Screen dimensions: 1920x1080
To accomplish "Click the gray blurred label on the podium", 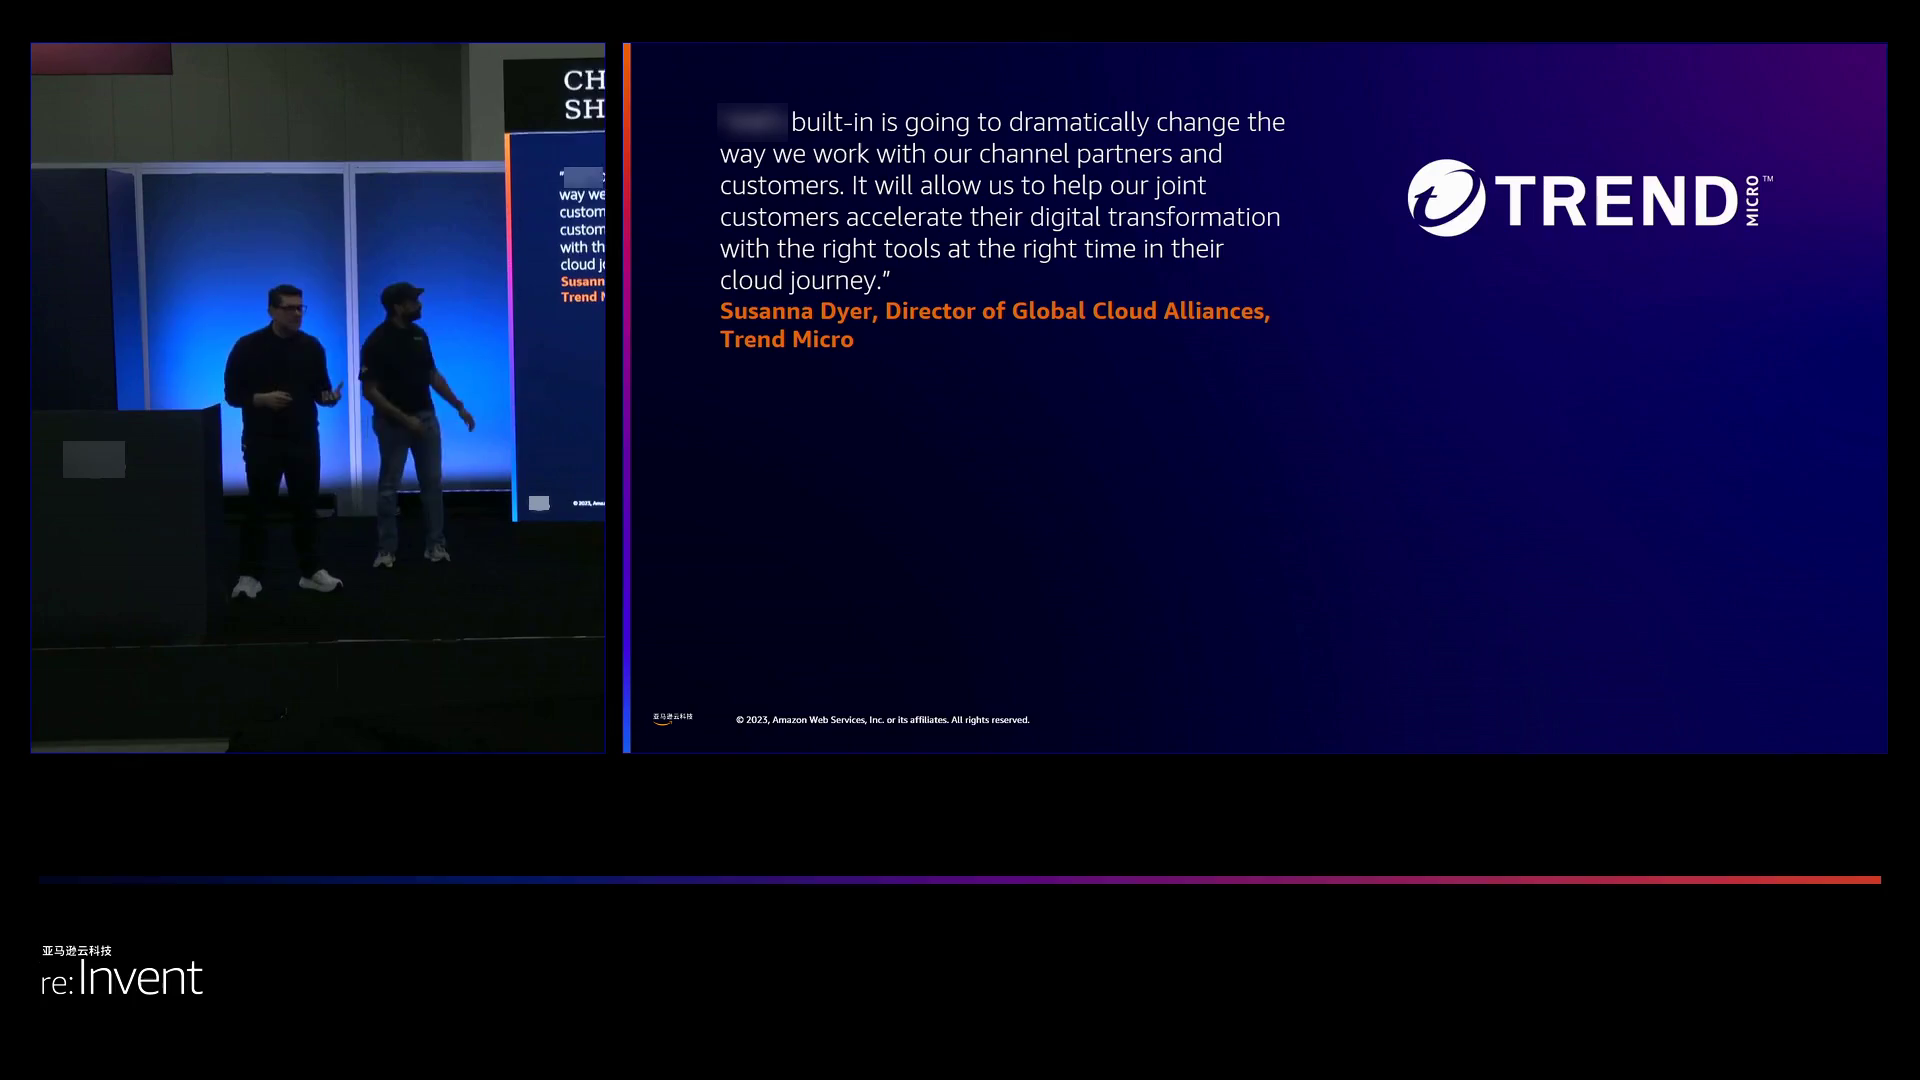I will [94, 459].
